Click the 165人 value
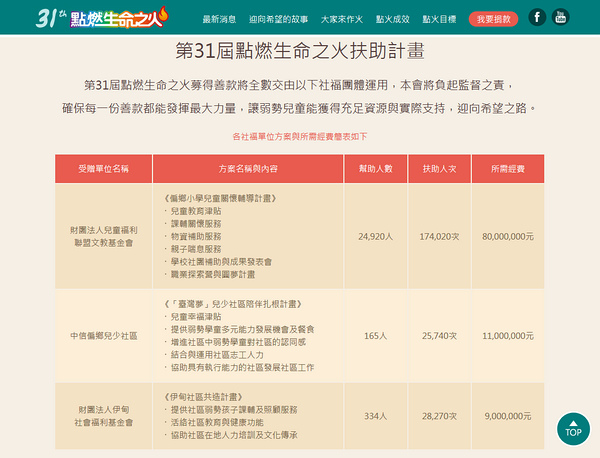The height and width of the screenshot is (458, 600). click(x=375, y=336)
